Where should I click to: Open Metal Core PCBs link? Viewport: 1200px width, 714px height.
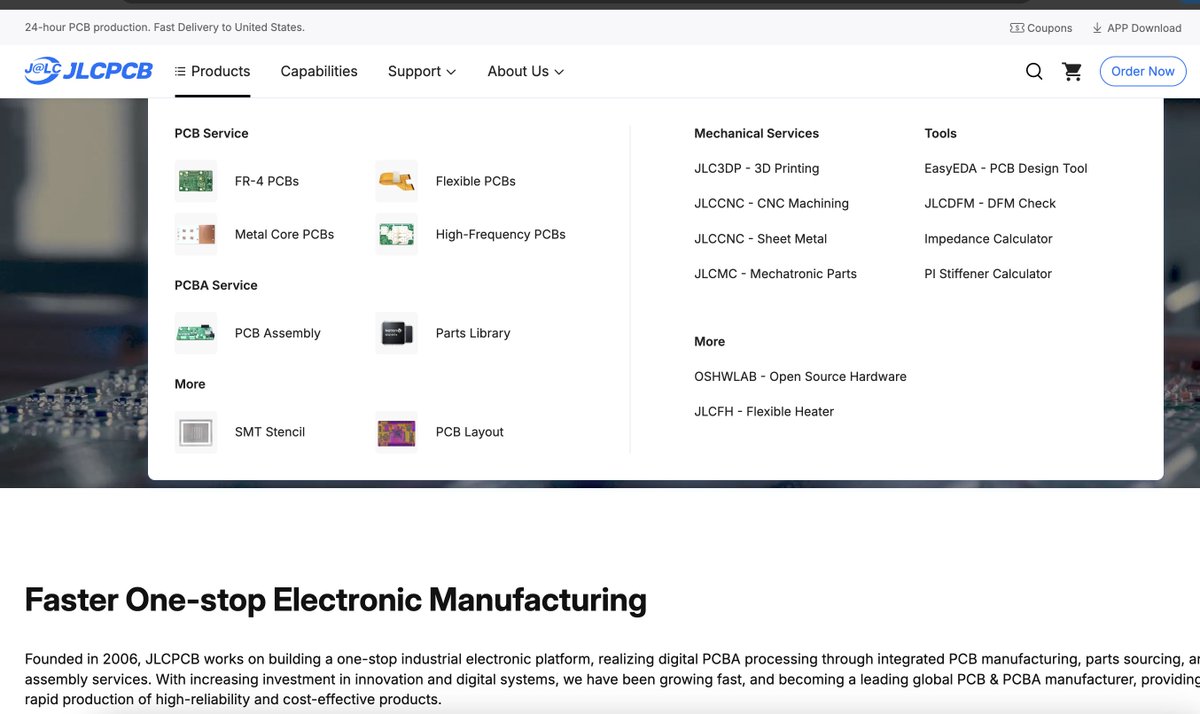284,234
